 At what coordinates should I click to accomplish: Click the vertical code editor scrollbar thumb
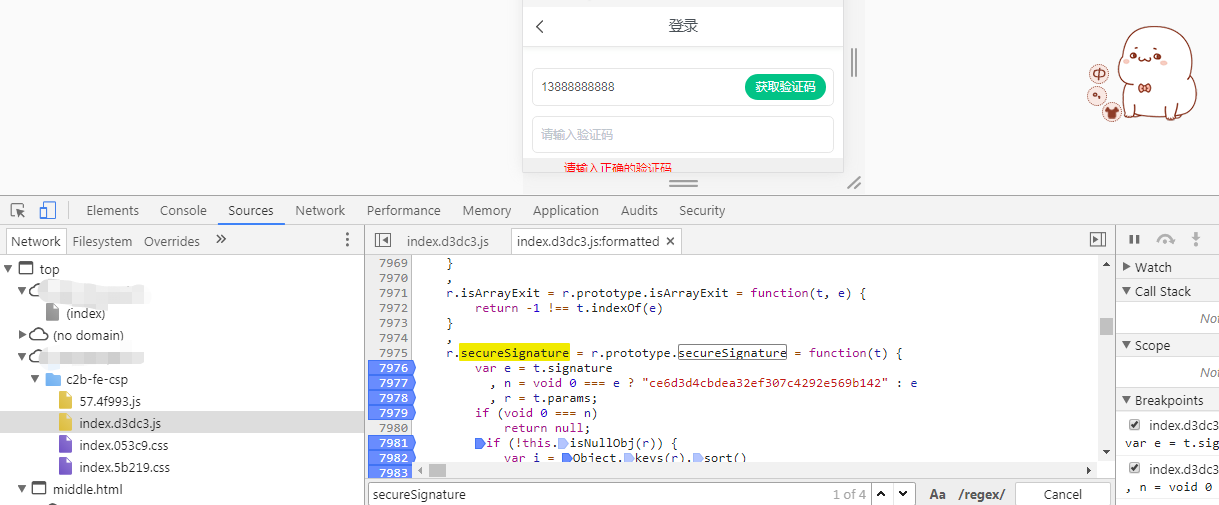[x=1106, y=326]
